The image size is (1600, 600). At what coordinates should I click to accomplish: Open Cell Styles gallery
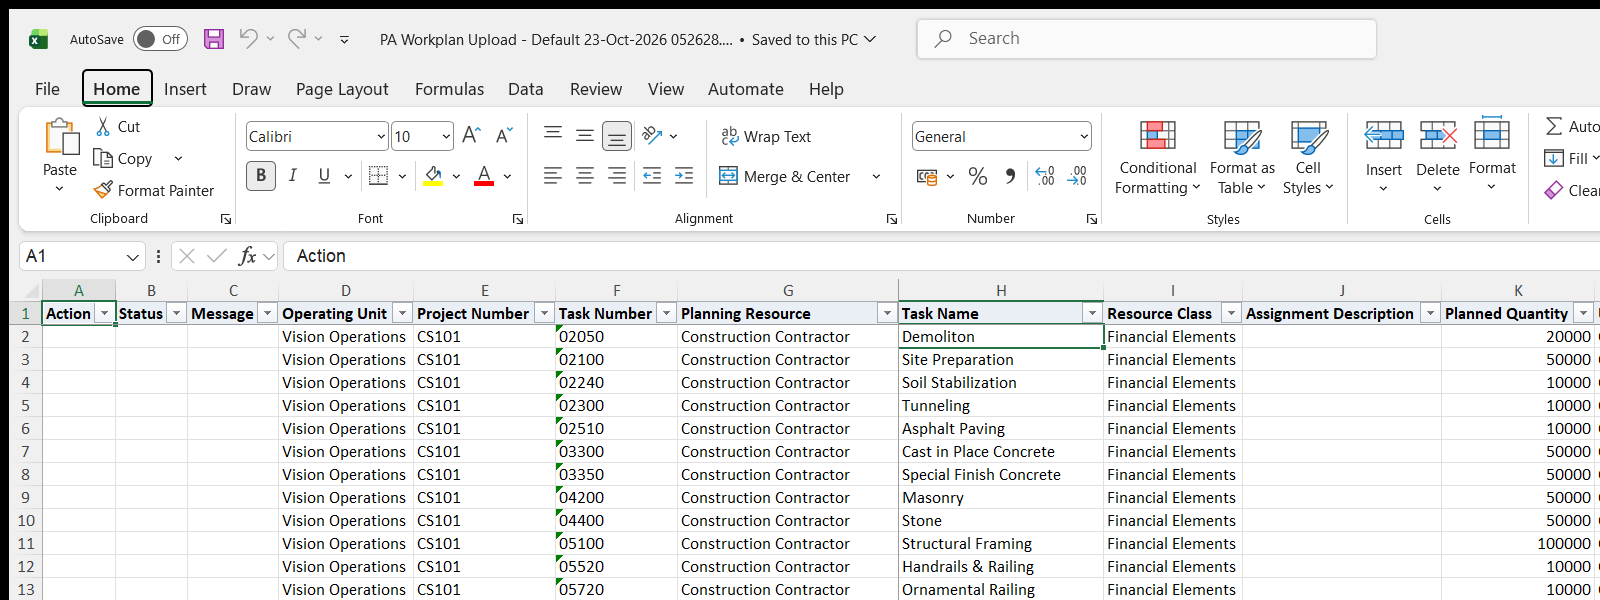point(1308,157)
